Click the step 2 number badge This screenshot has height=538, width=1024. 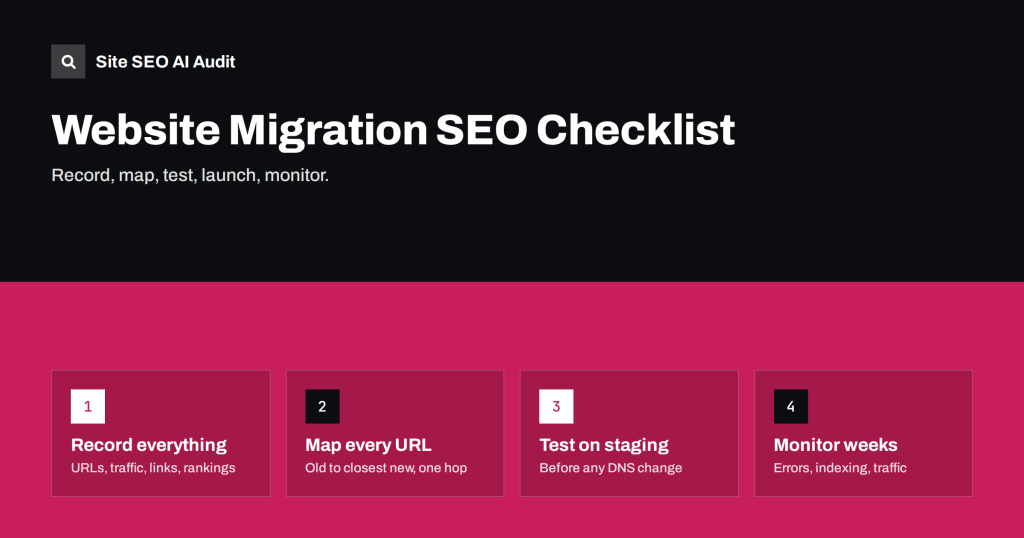(322, 406)
